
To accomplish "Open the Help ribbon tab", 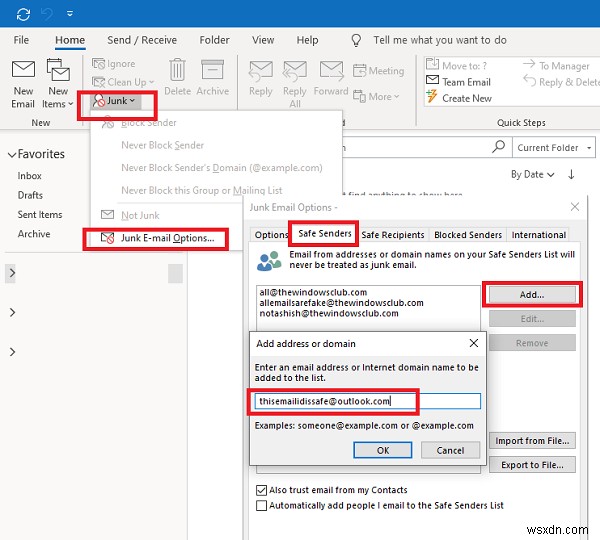I will point(307,40).
